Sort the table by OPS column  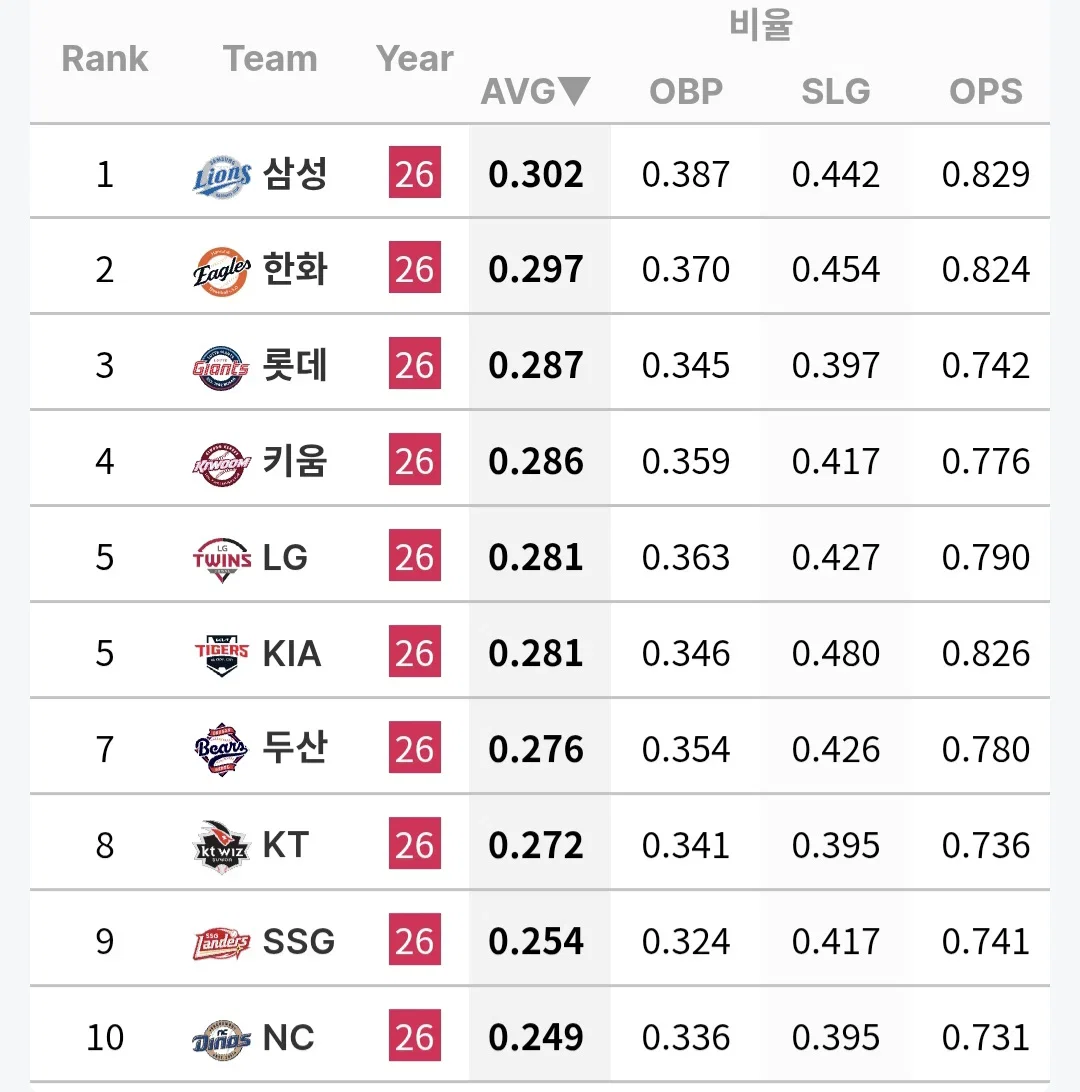[986, 91]
